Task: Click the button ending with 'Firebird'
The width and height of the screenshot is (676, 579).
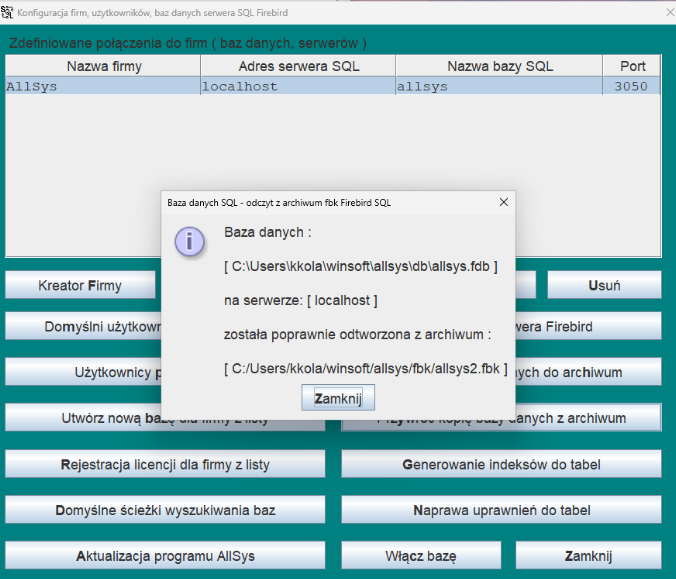Action: click(x=588, y=326)
